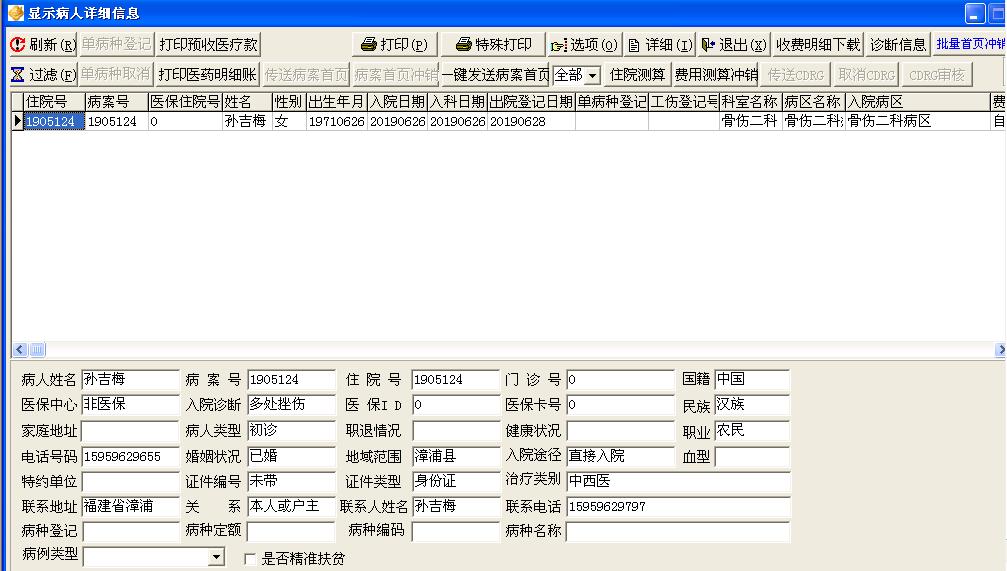Open the 全部 dropdown
Viewport: 1007px width, 571px height.
[x=593, y=76]
